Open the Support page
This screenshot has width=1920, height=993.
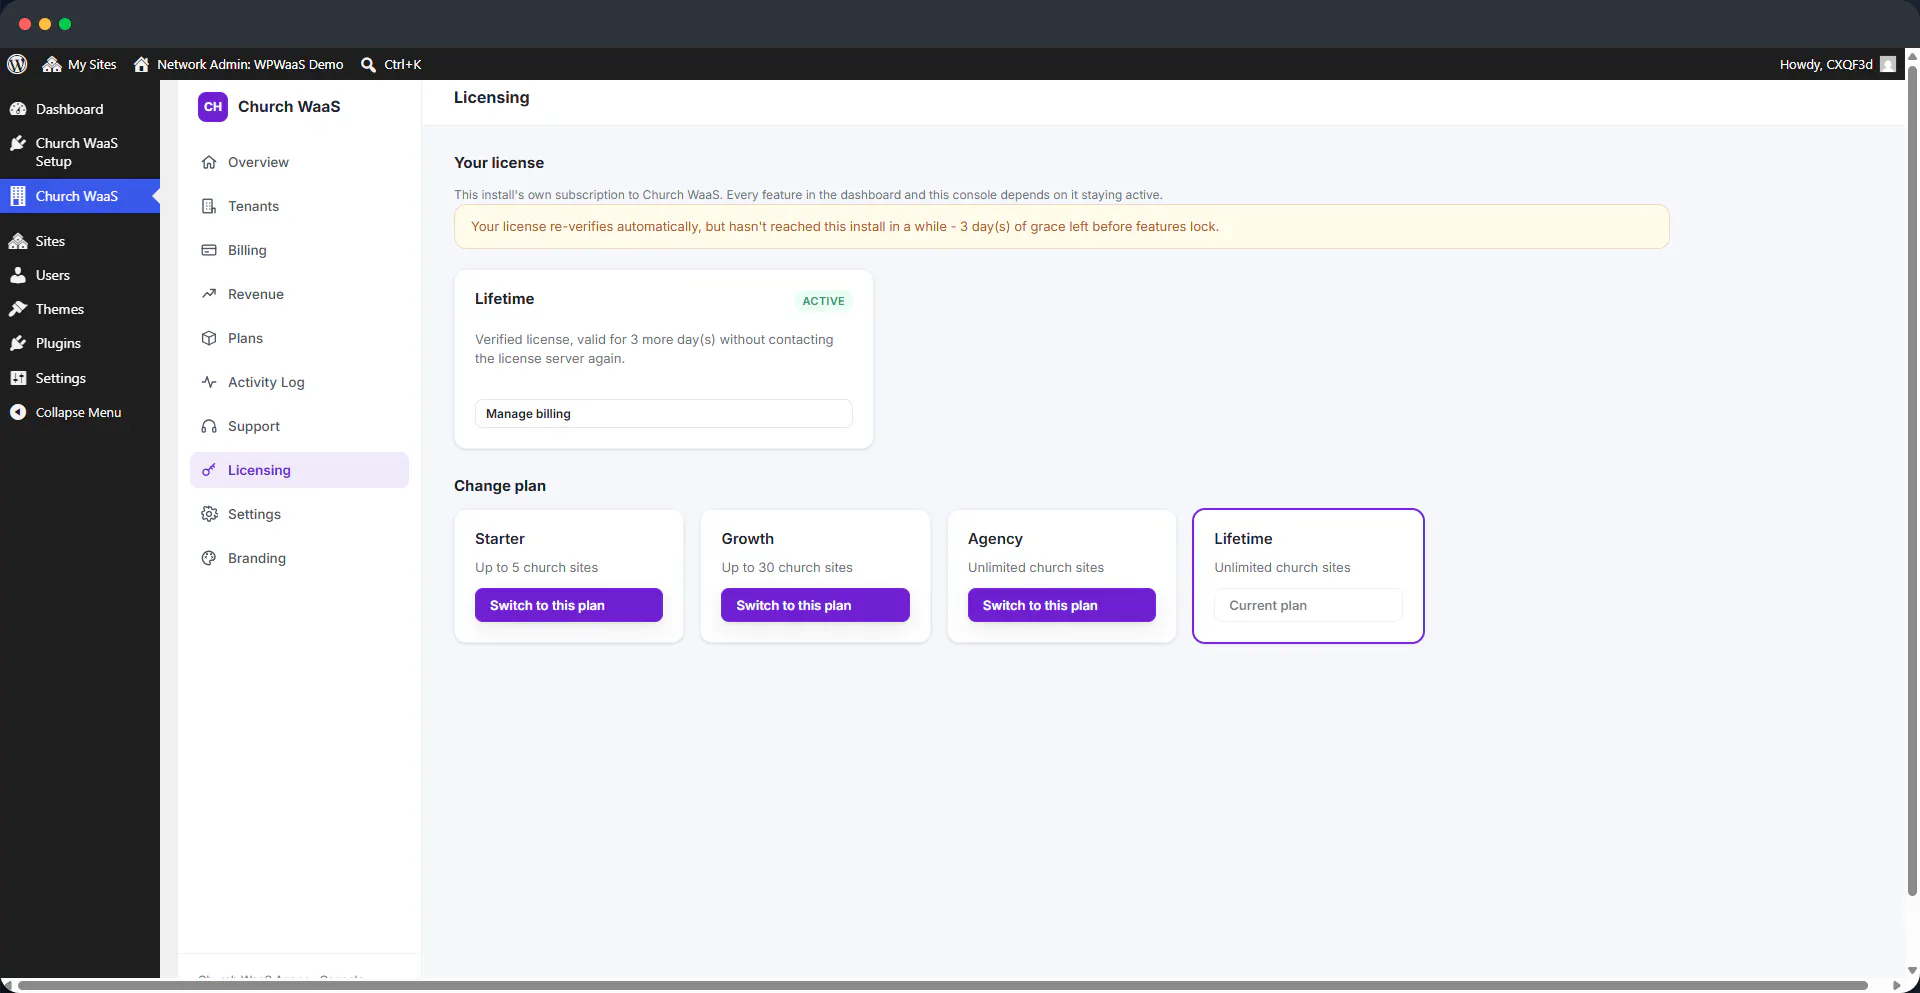point(299,426)
